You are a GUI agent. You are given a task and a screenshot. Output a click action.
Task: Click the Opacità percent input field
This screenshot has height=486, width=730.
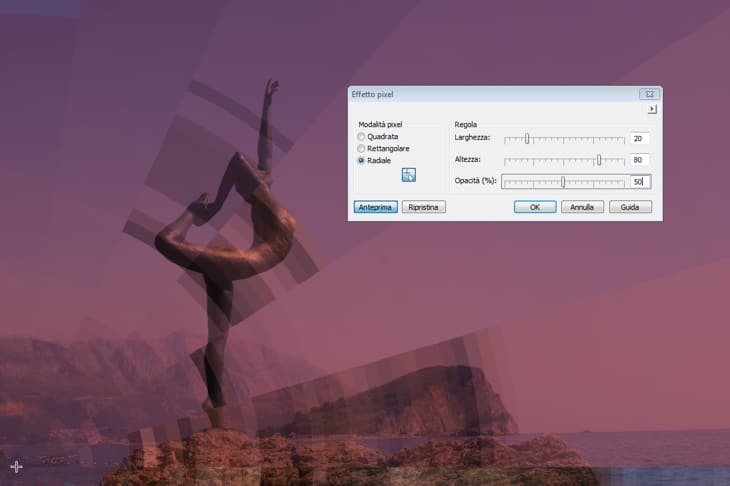click(639, 182)
